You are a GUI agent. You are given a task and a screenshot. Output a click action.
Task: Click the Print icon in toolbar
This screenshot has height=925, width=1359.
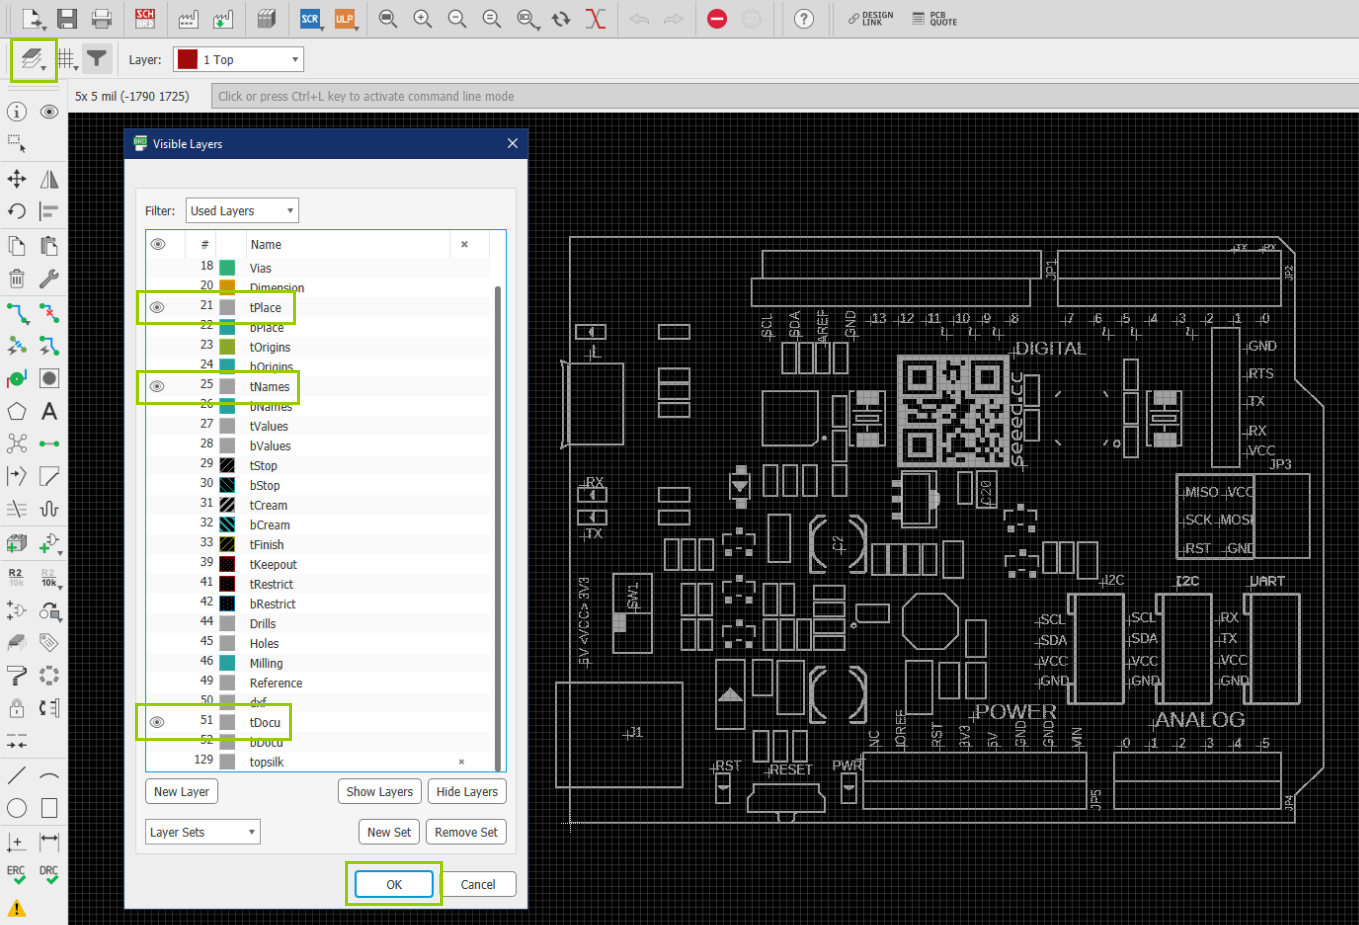[101, 18]
